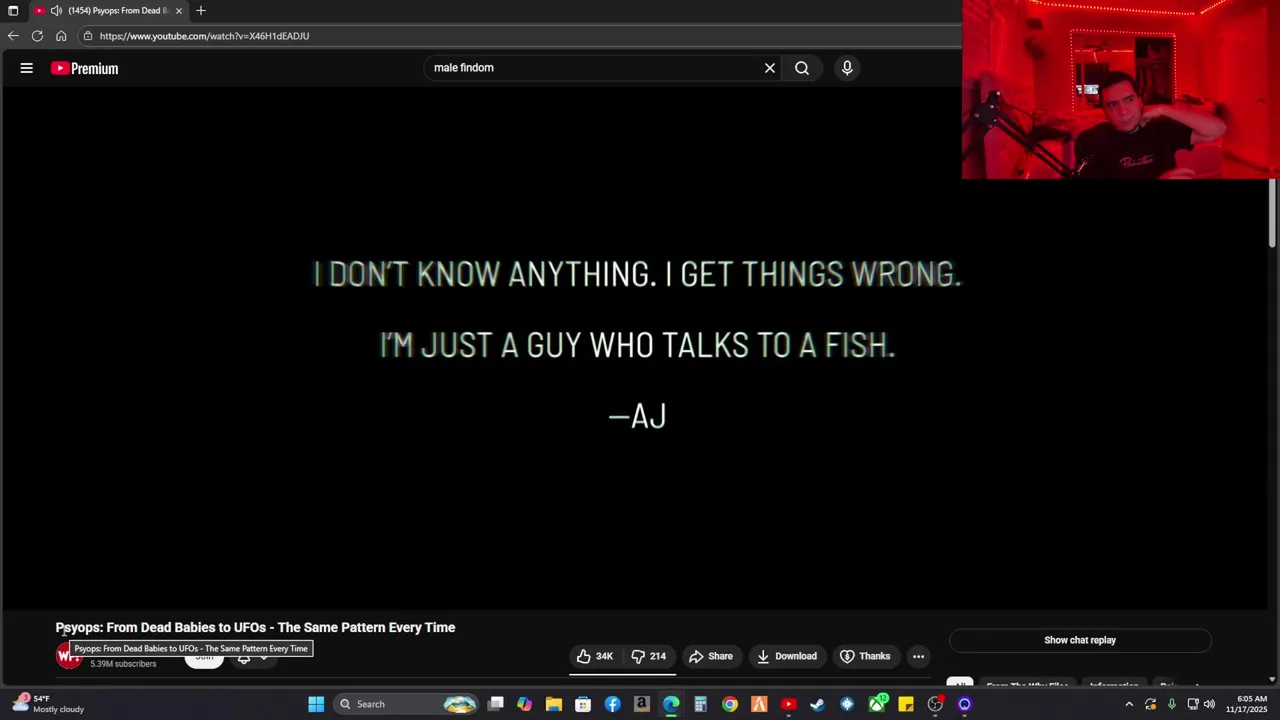Open Microsoft Store from taskbar

[583, 704]
